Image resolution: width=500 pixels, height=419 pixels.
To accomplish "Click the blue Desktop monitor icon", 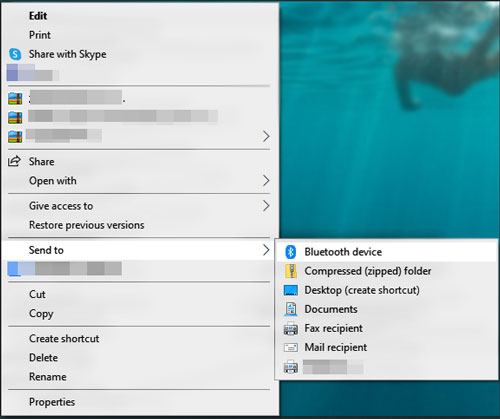I will tap(291, 290).
